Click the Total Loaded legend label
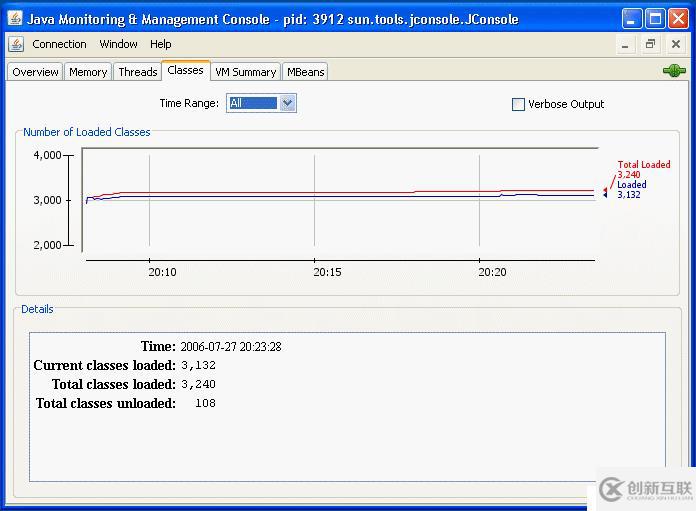Image resolution: width=696 pixels, height=511 pixels. [644, 164]
